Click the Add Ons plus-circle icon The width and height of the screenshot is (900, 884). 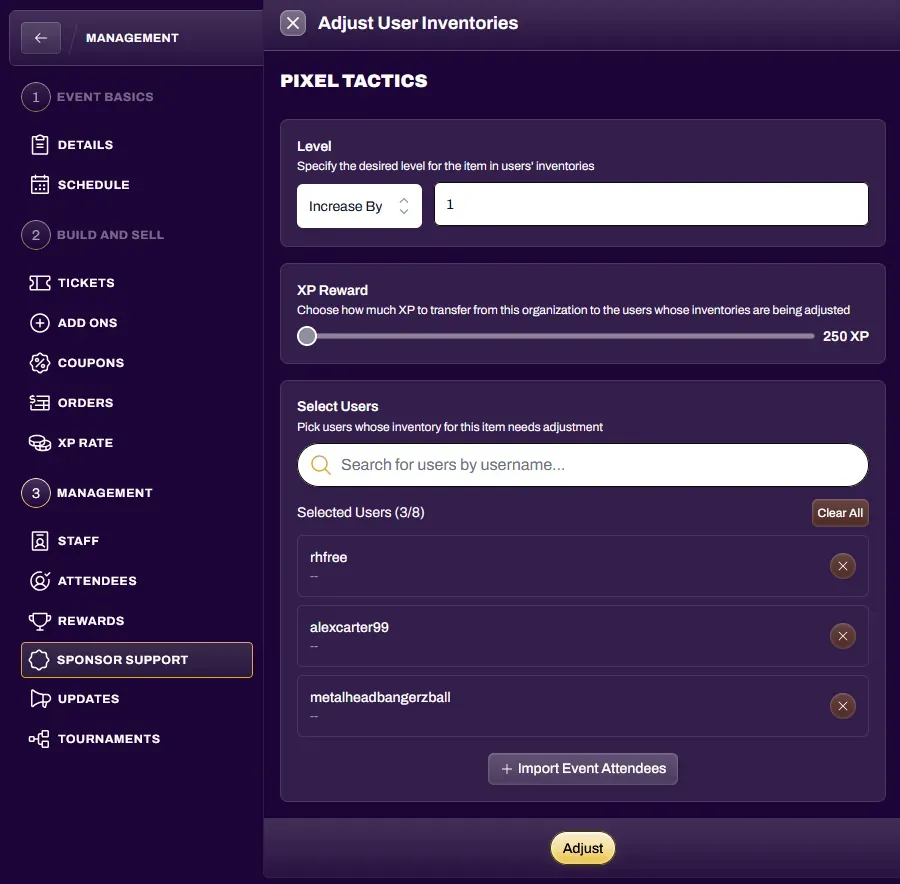click(40, 323)
